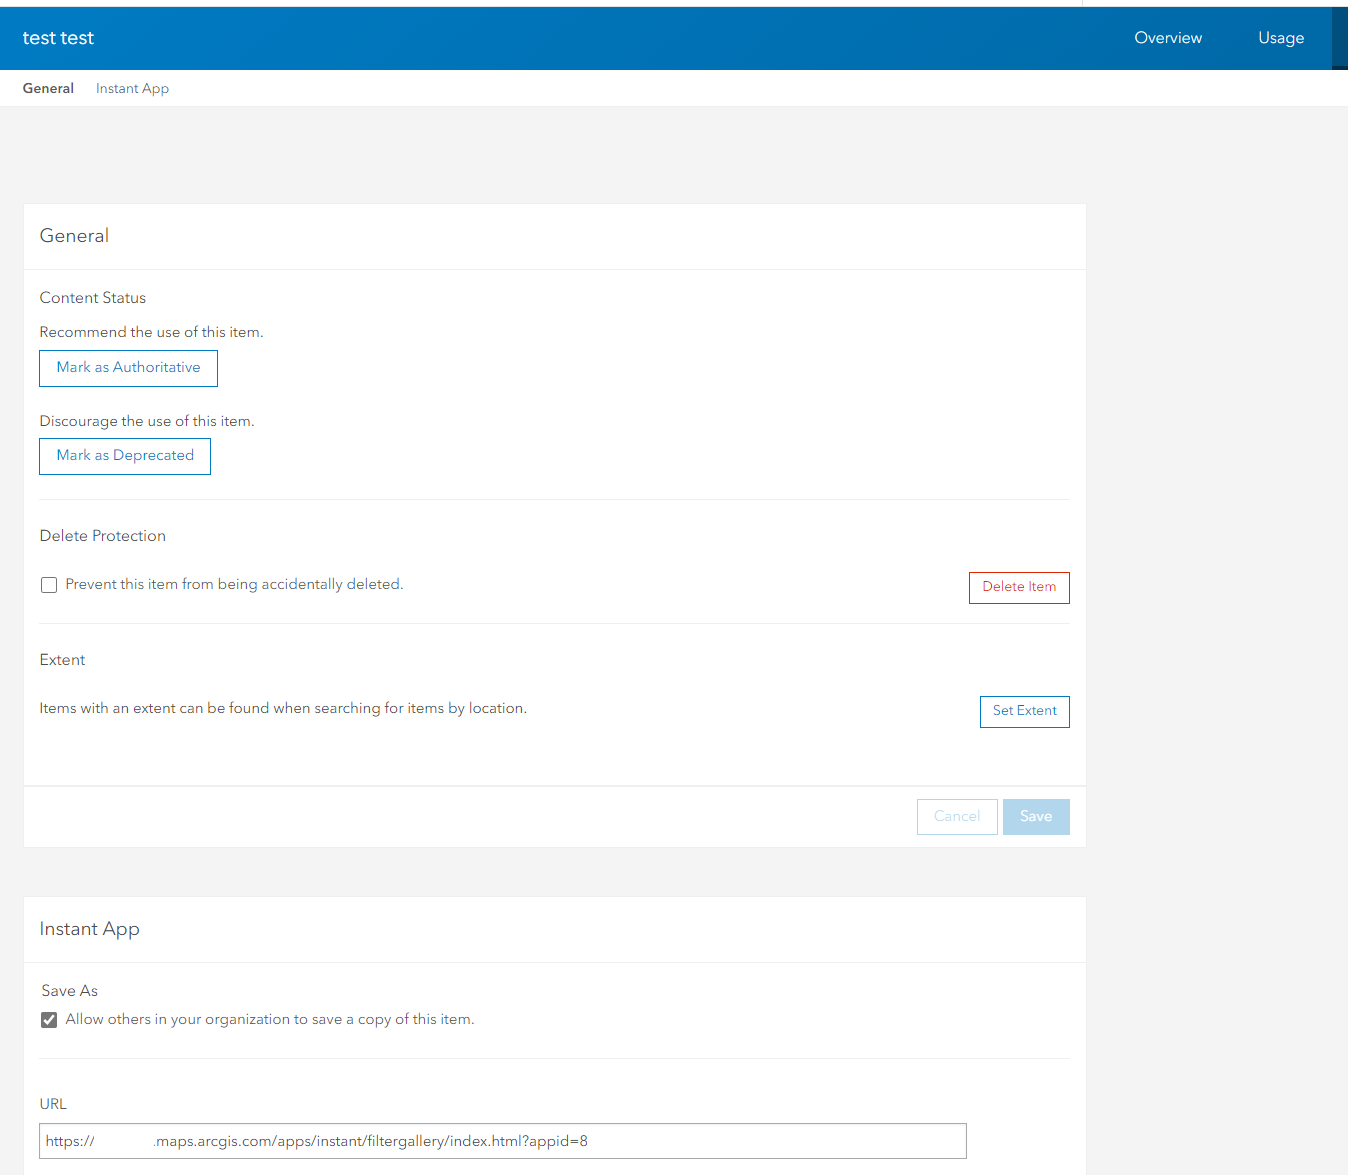Open the Overview tab
Viewport: 1348px width, 1175px height.
point(1167,37)
